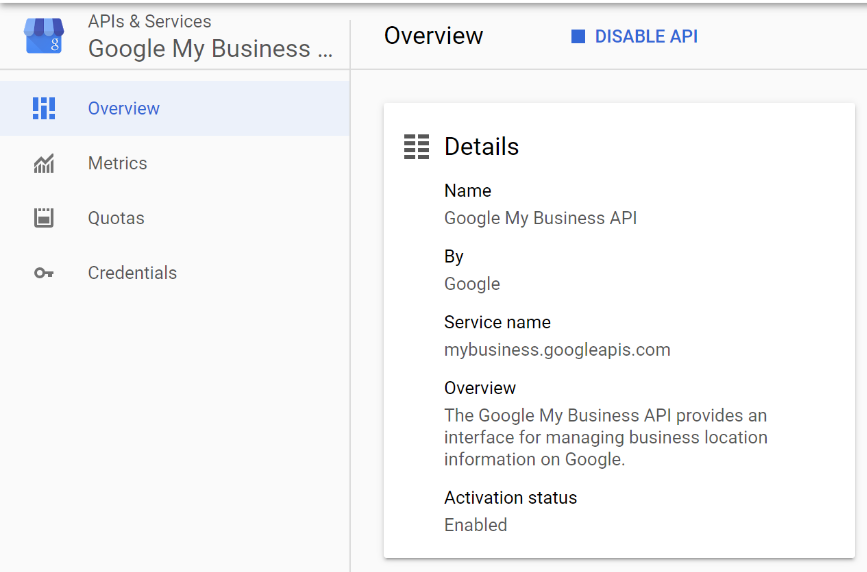Screen dimensions: 867x572
Task: Click the Quotas storage icon
Action: pos(44,218)
